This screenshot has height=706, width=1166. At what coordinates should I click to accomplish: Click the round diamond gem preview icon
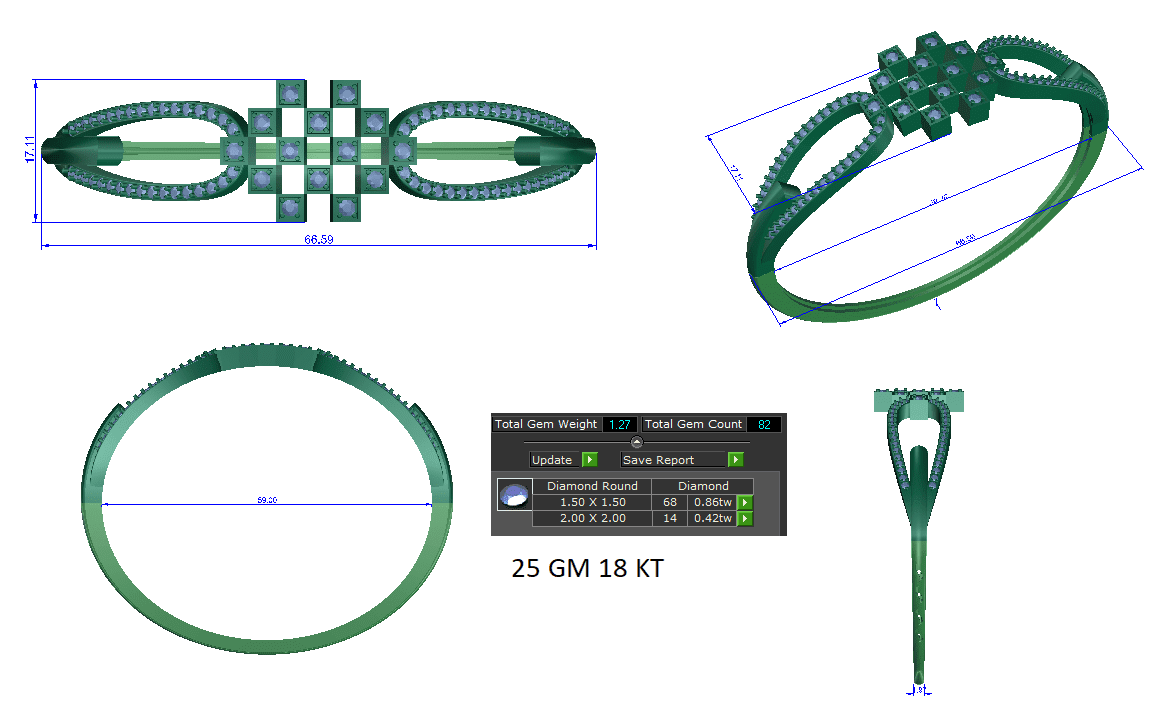click(x=513, y=495)
